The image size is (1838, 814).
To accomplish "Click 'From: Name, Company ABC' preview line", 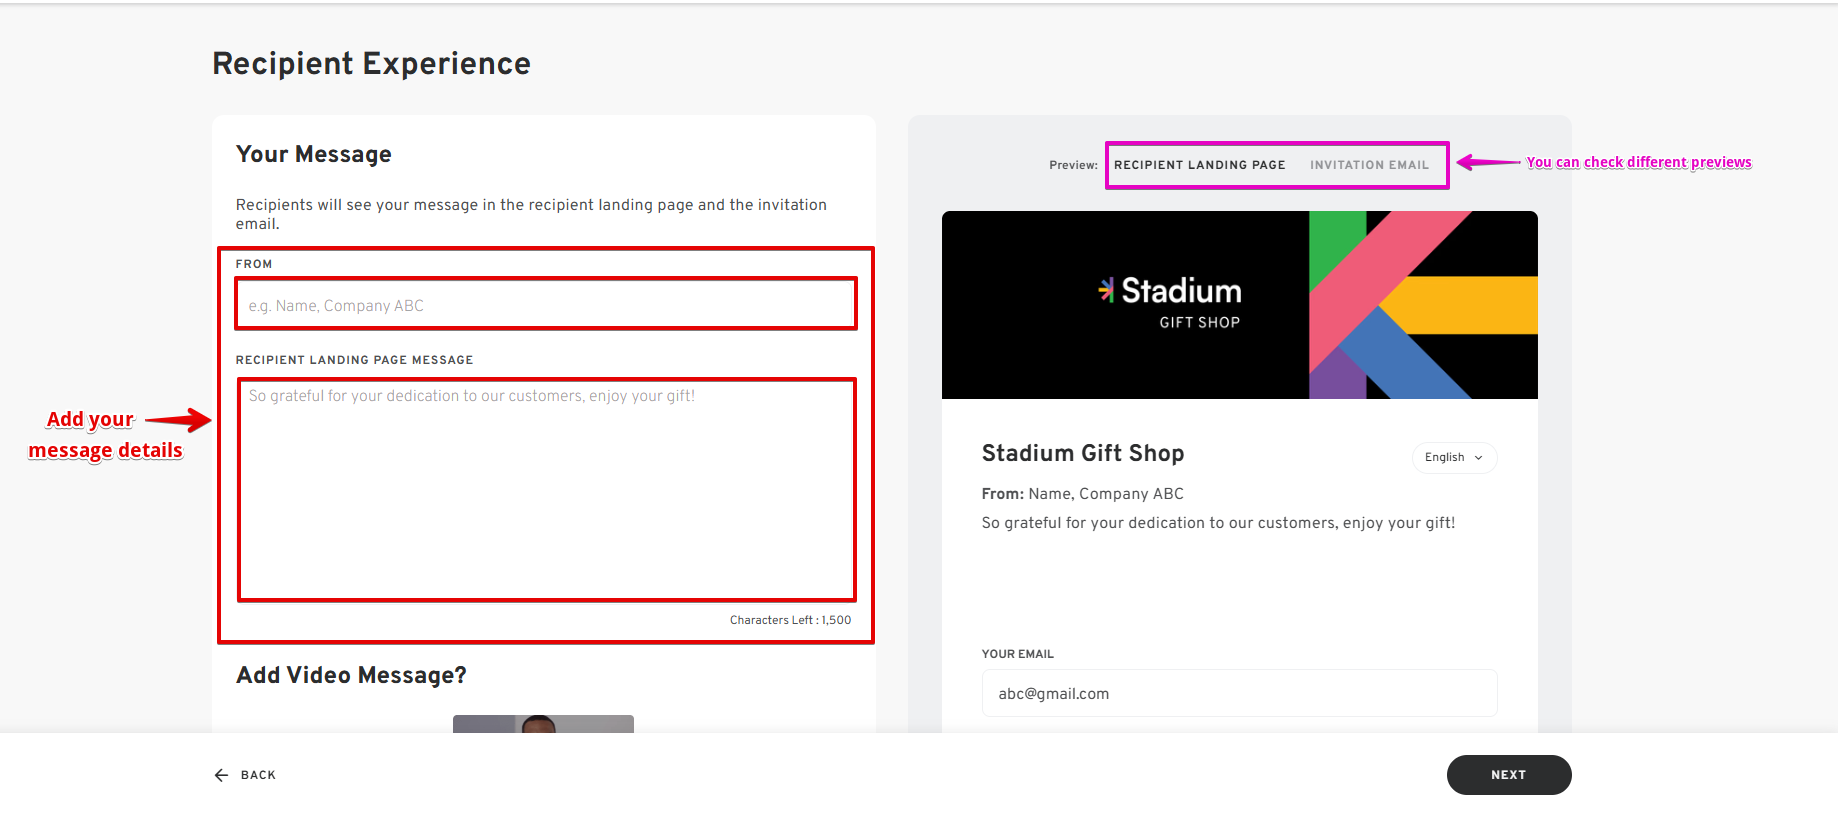I will tap(1082, 494).
